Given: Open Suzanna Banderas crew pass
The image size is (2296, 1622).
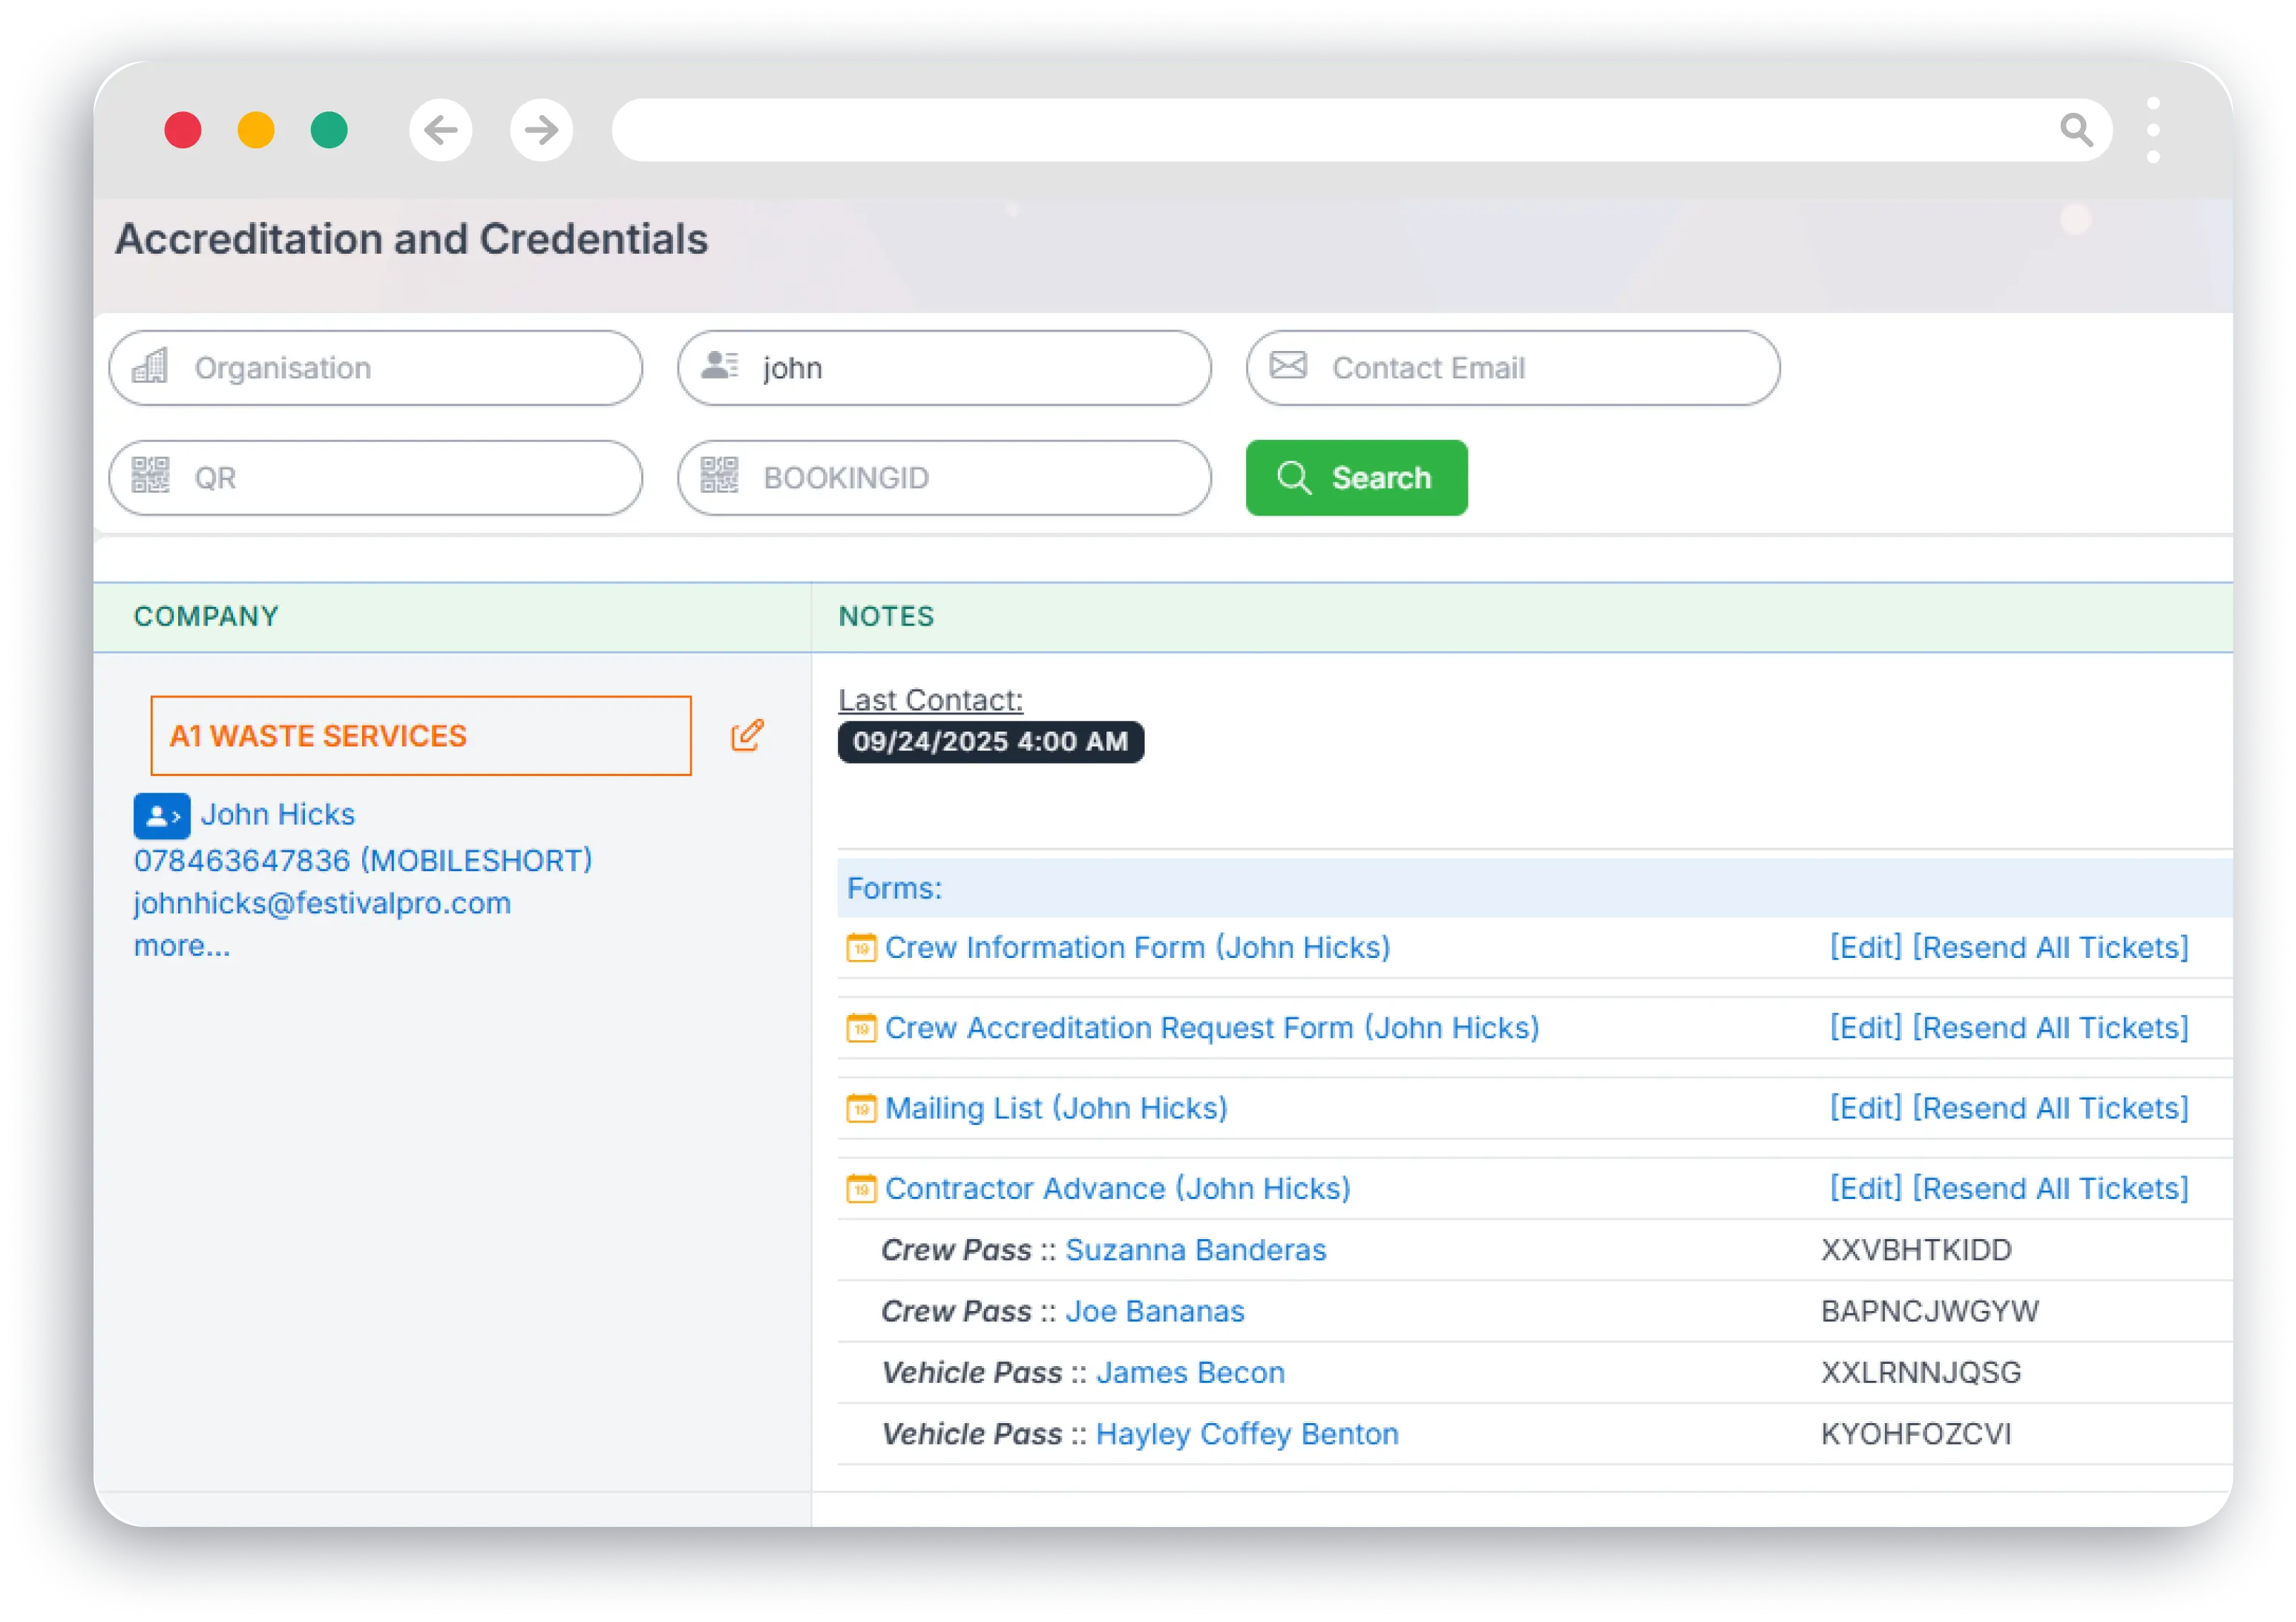Looking at the screenshot, I should [x=1195, y=1250].
